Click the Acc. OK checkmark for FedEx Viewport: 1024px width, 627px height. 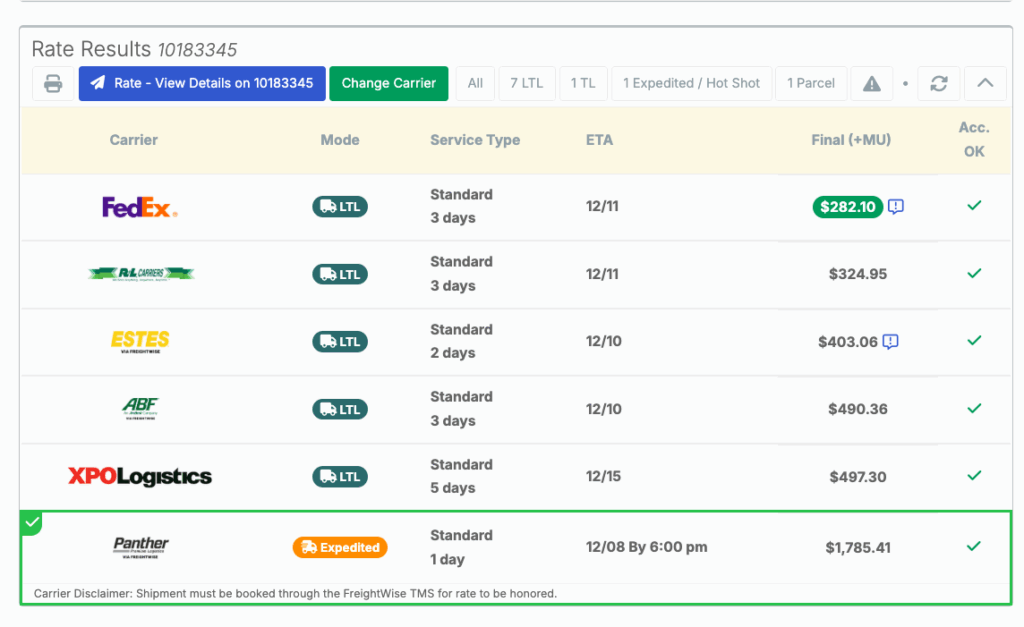[974, 206]
